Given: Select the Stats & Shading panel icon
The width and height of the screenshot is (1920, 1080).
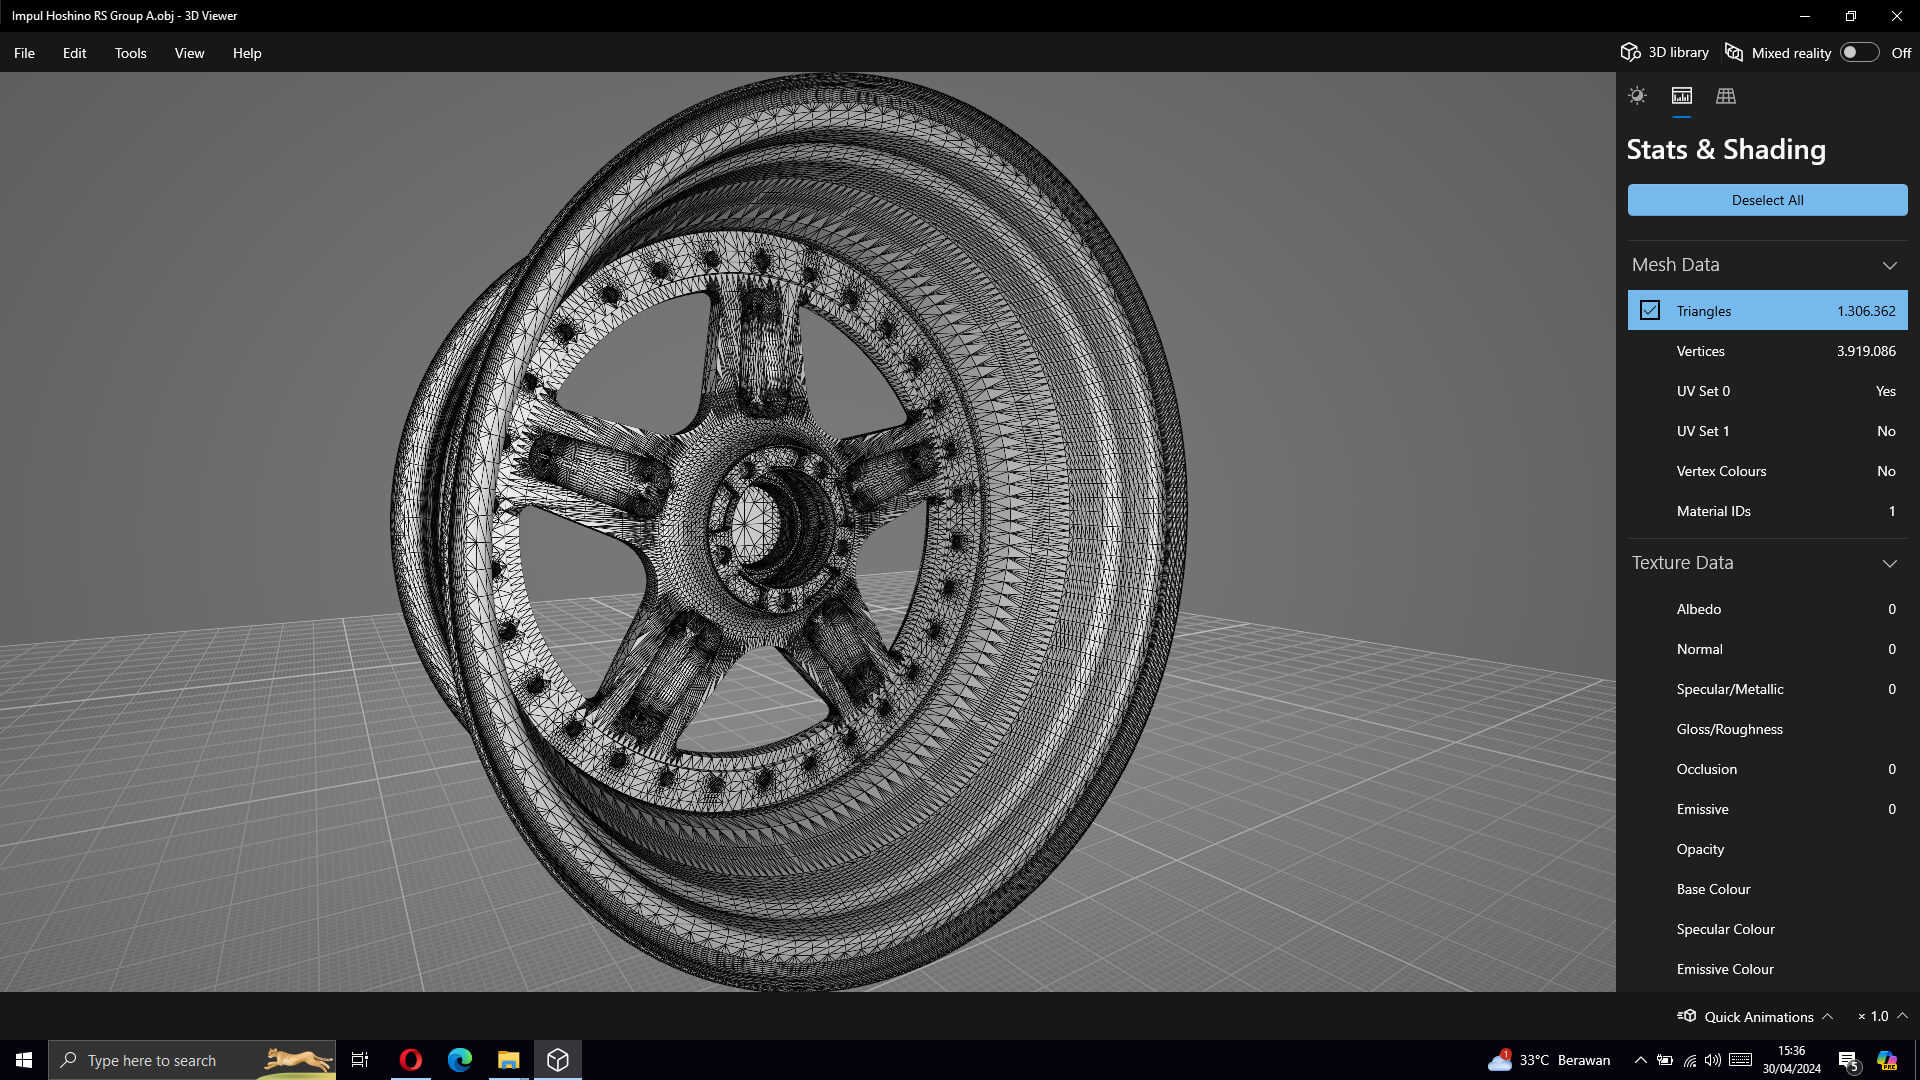Looking at the screenshot, I should point(1681,96).
